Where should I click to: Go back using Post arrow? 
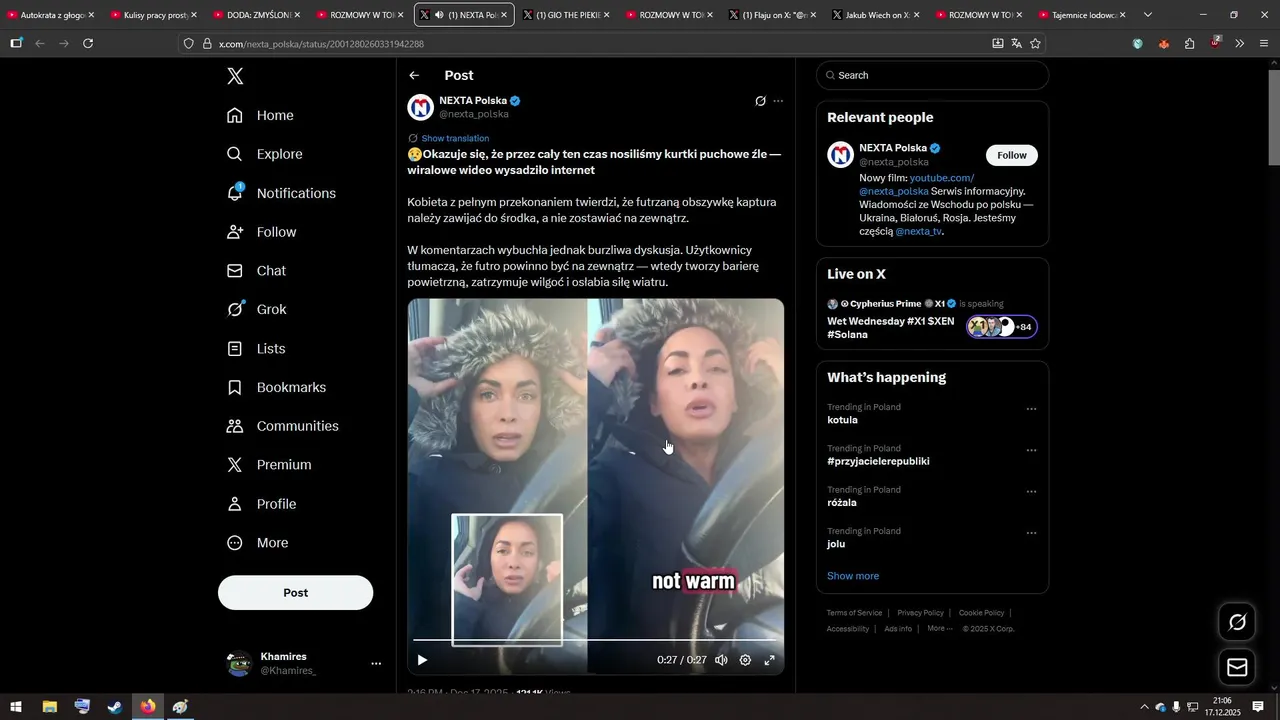click(414, 75)
